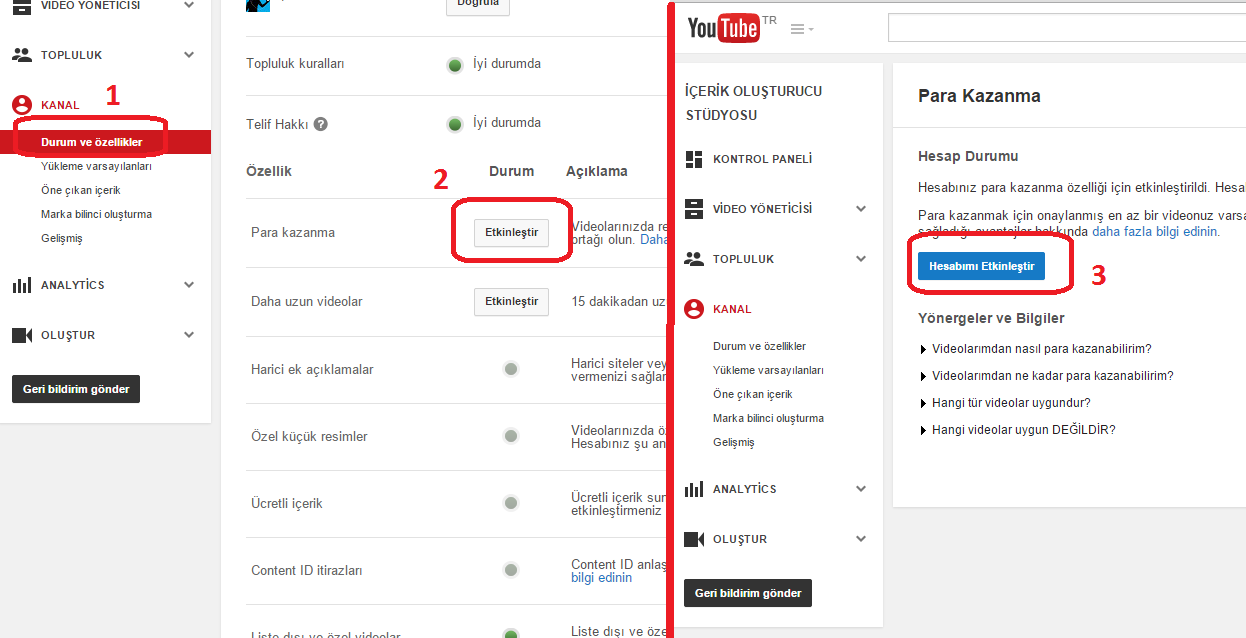This screenshot has height=638, width=1246.
Task: Expand 'Videolarımdan nasıl para kazanabilirim?' question
Action: (1035, 349)
